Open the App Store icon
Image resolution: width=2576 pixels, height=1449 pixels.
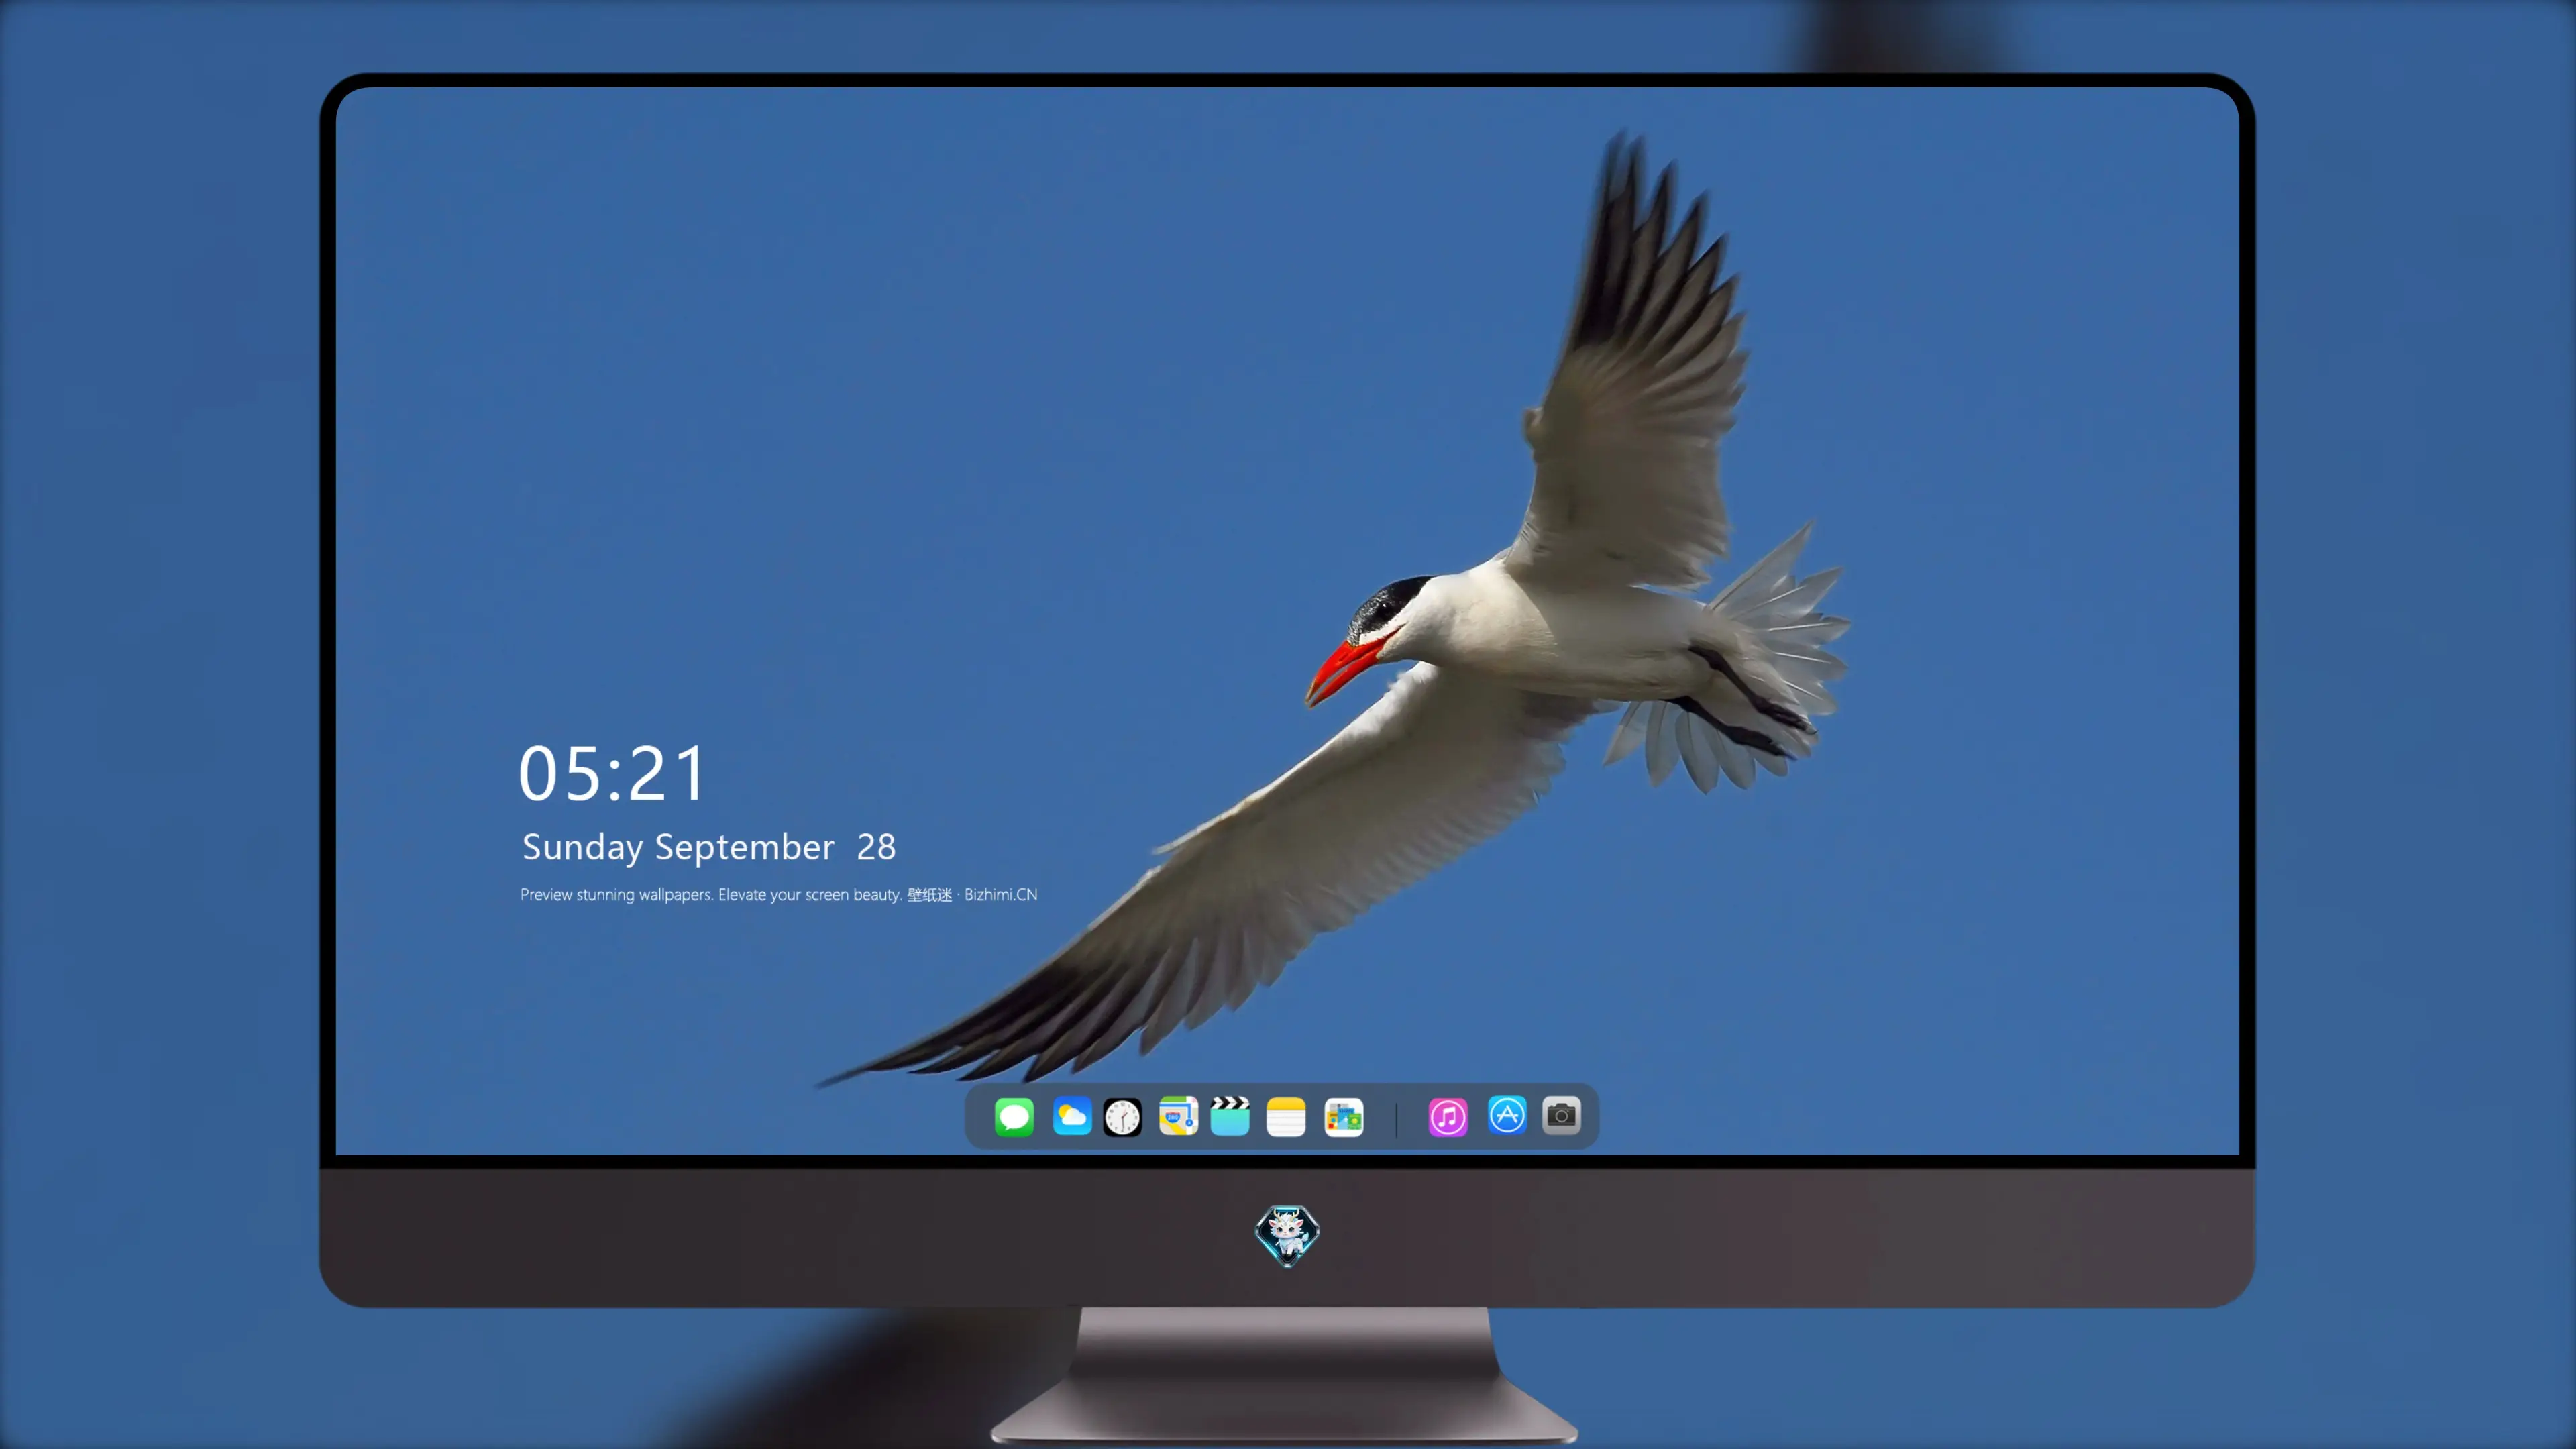coord(1507,1115)
